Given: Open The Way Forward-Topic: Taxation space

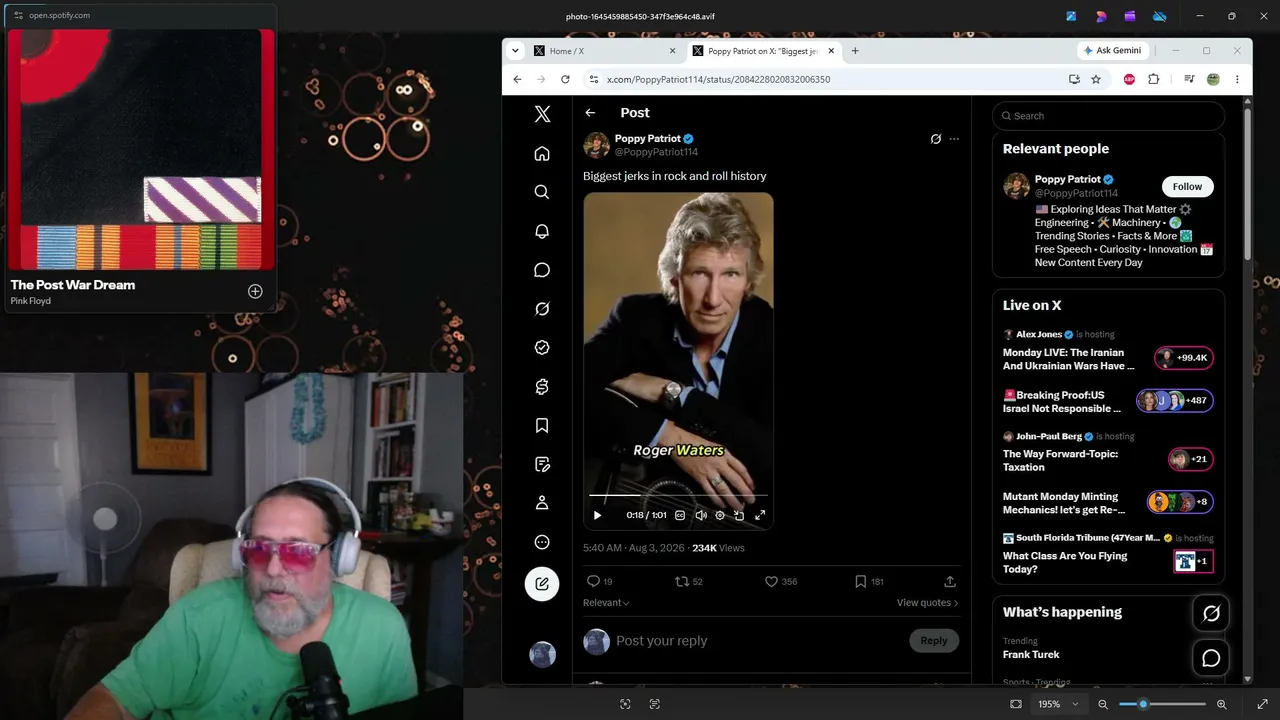Looking at the screenshot, I should pos(1108,454).
